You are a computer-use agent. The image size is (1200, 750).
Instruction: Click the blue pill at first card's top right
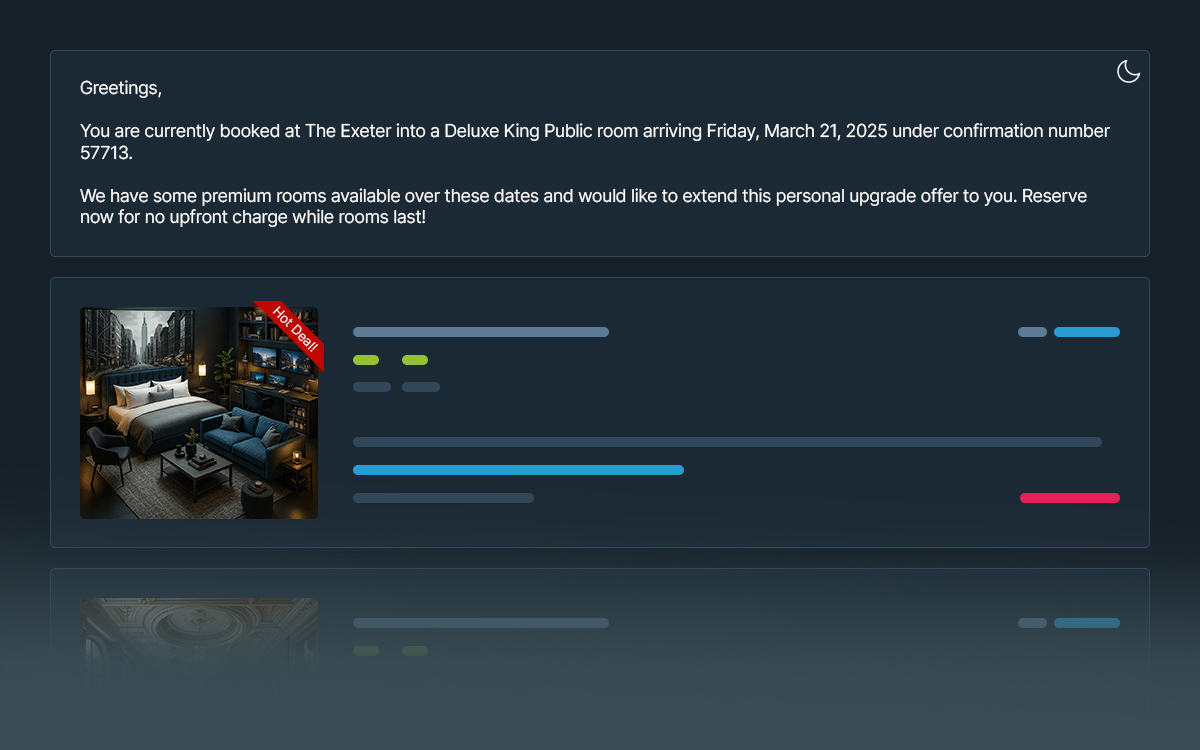(1087, 332)
